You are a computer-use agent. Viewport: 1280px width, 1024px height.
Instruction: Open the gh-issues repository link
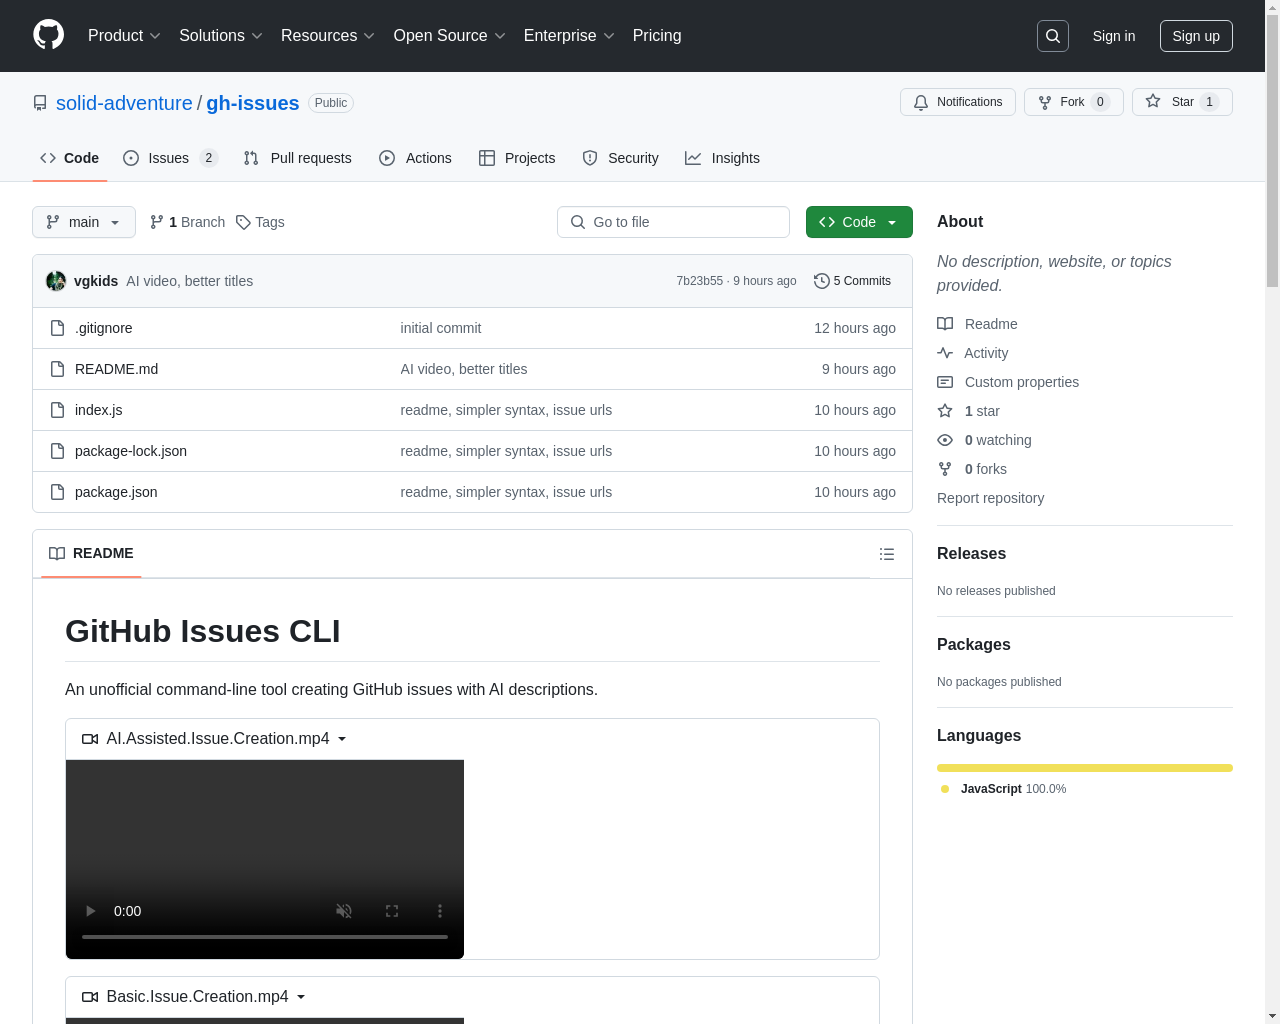click(253, 103)
